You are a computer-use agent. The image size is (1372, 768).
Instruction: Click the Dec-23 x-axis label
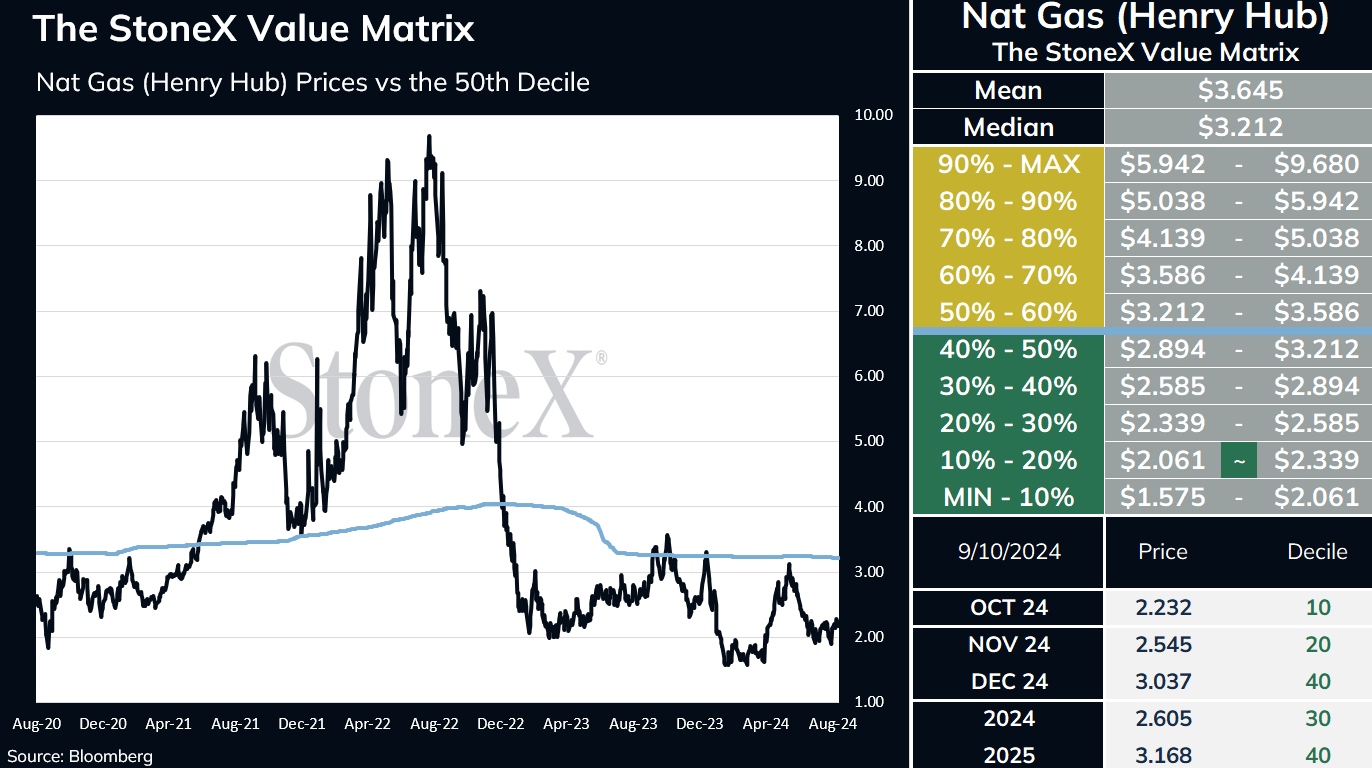point(700,722)
